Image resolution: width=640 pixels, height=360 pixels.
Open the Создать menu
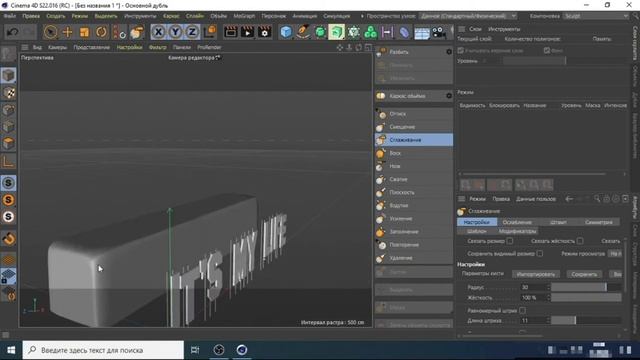(56, 16)
